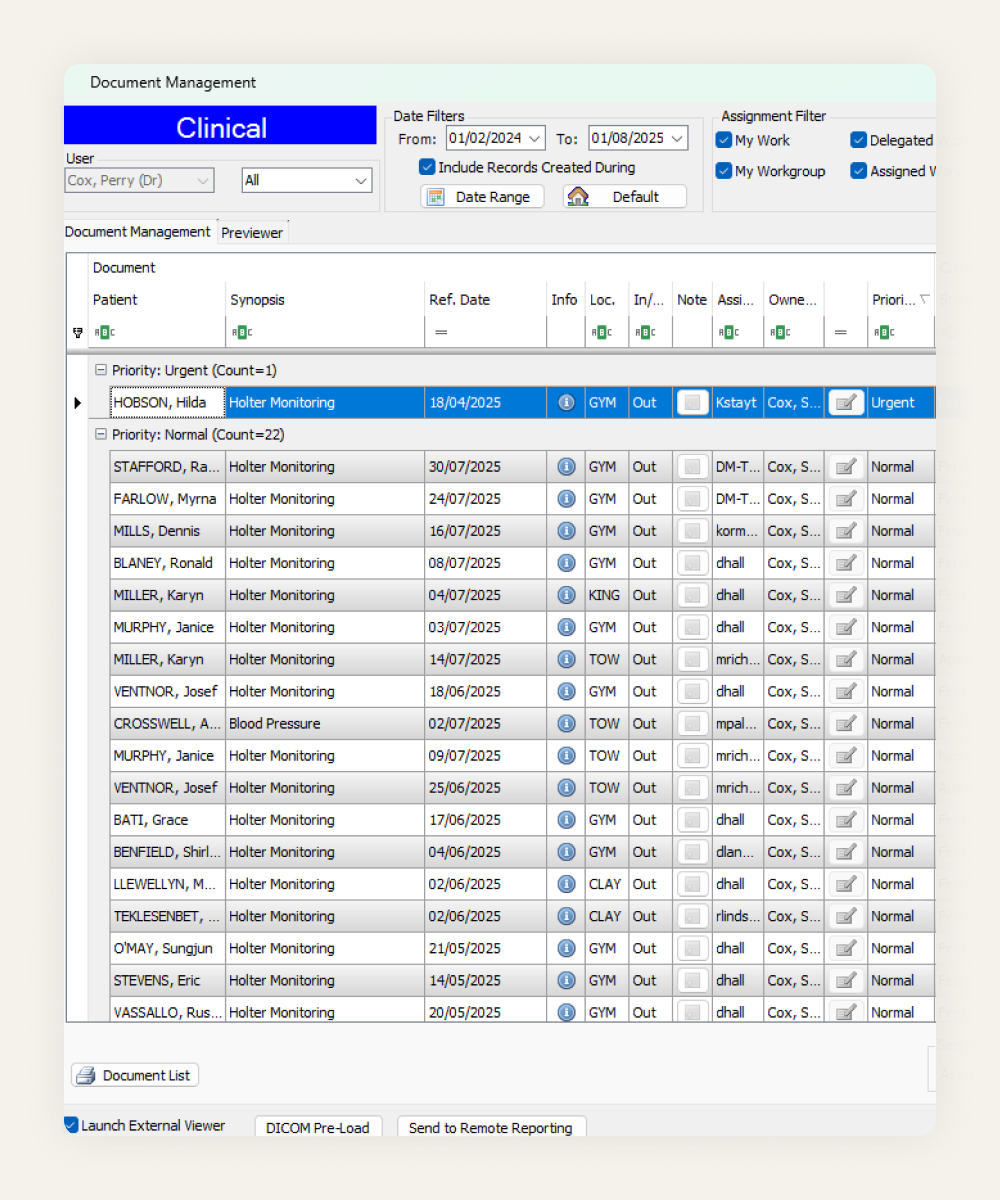The height and width of the screenshot is (1200, 1000).
Task: Sort by Priority column header
Action: pyautogui.click(x=900, y=300)
